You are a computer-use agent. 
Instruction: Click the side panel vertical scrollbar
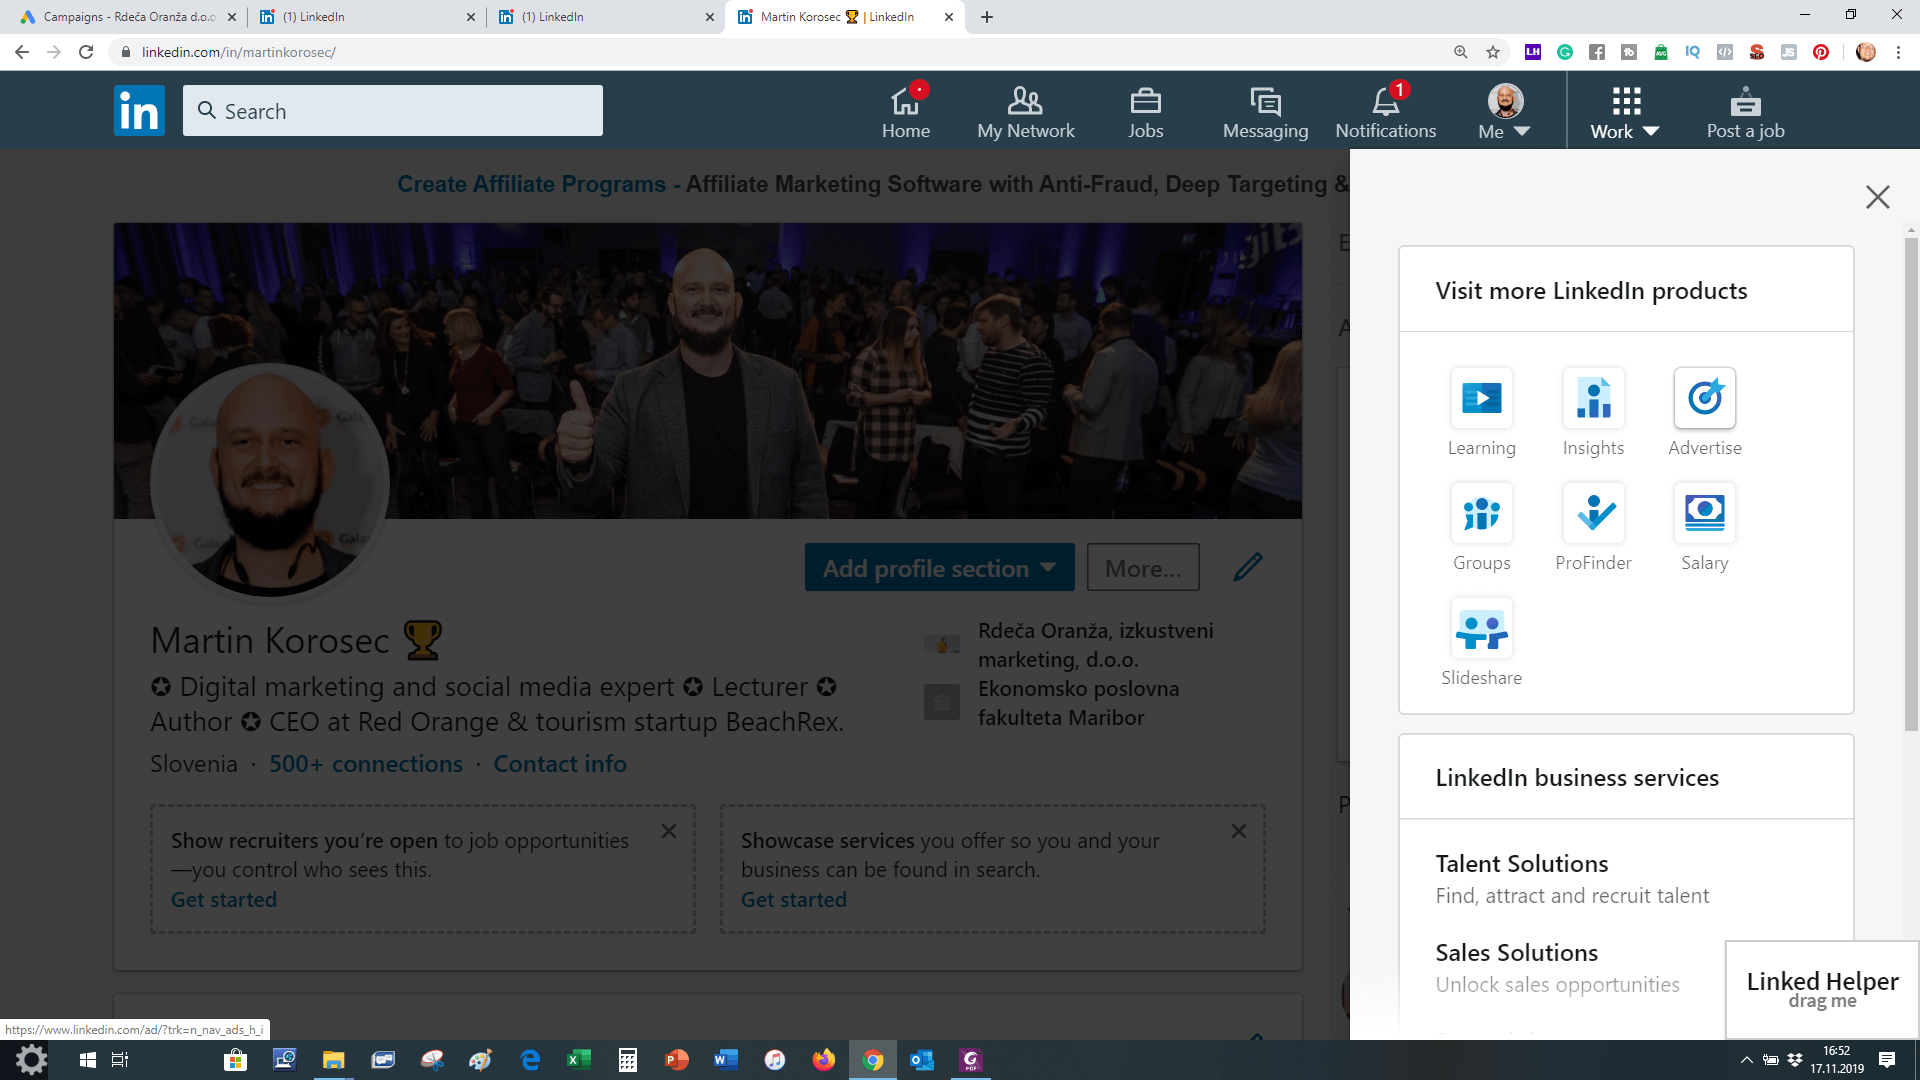coord(1911,480)
